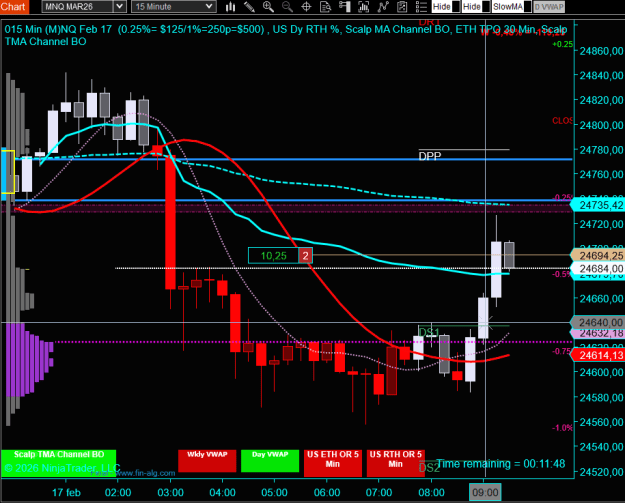Click the 24560,00 price axis label
The image size is (625, 503).
click(x=601, y=422)
